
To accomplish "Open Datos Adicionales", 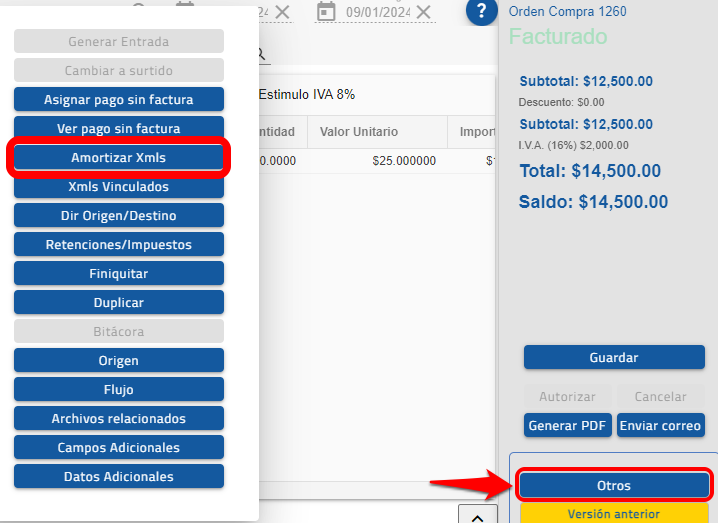I will 119,477.
